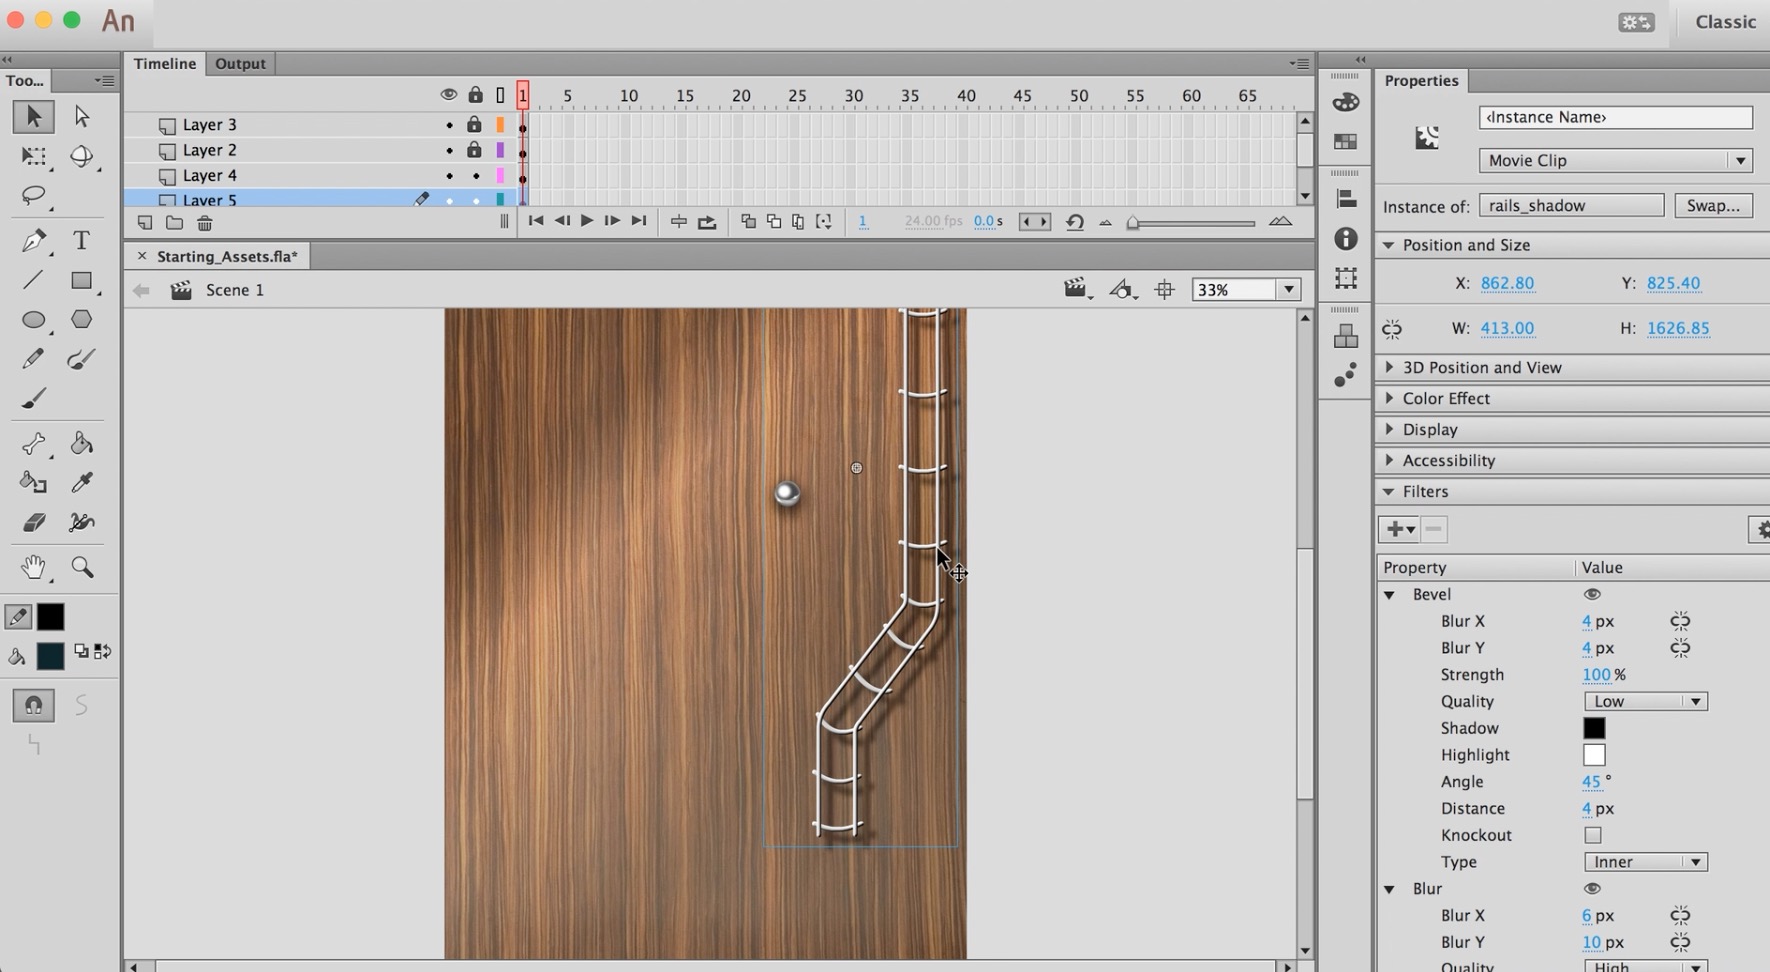Unlock Layer 3 padlock
The image size is (1770, 972).
point(475,125)
